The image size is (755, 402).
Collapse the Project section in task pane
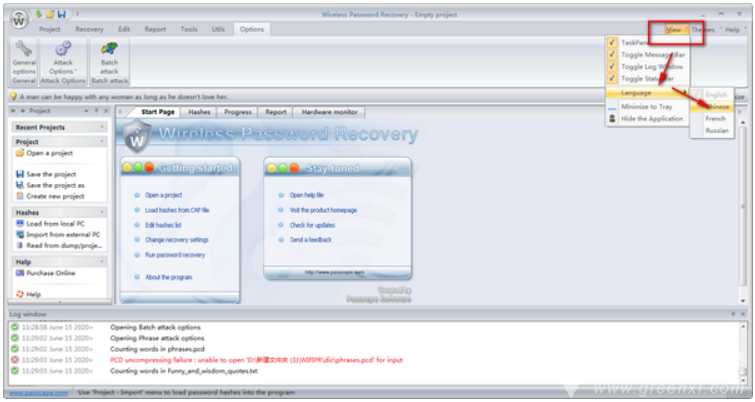coord(102,142)
